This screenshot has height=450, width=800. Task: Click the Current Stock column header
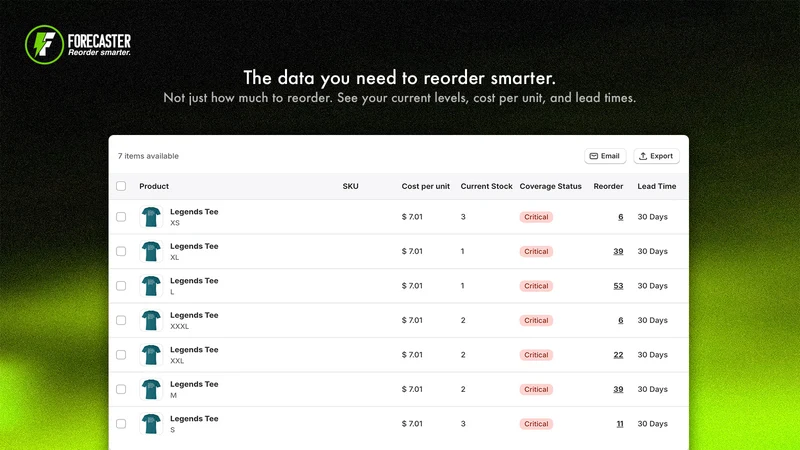point(486,186)
